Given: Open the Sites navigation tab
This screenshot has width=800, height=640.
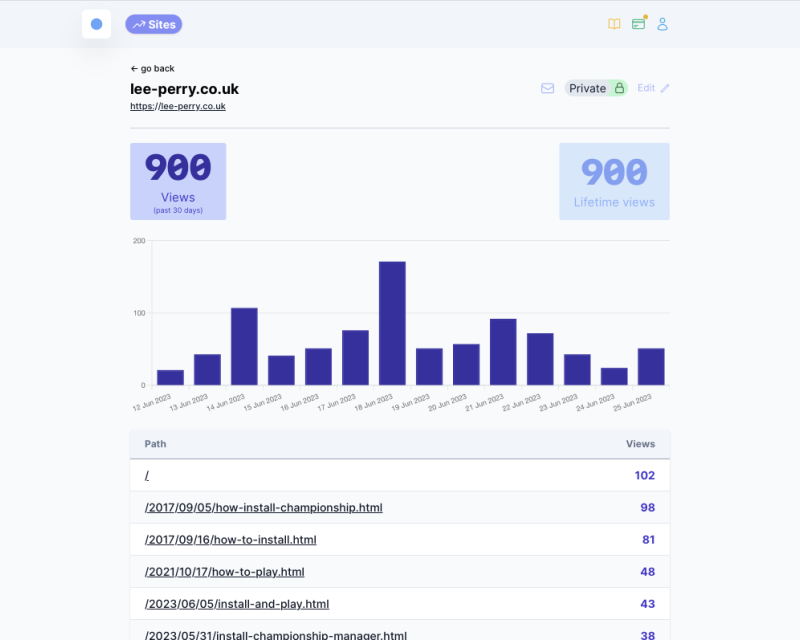Looking at the screenshot, I should tap(153, 24).
